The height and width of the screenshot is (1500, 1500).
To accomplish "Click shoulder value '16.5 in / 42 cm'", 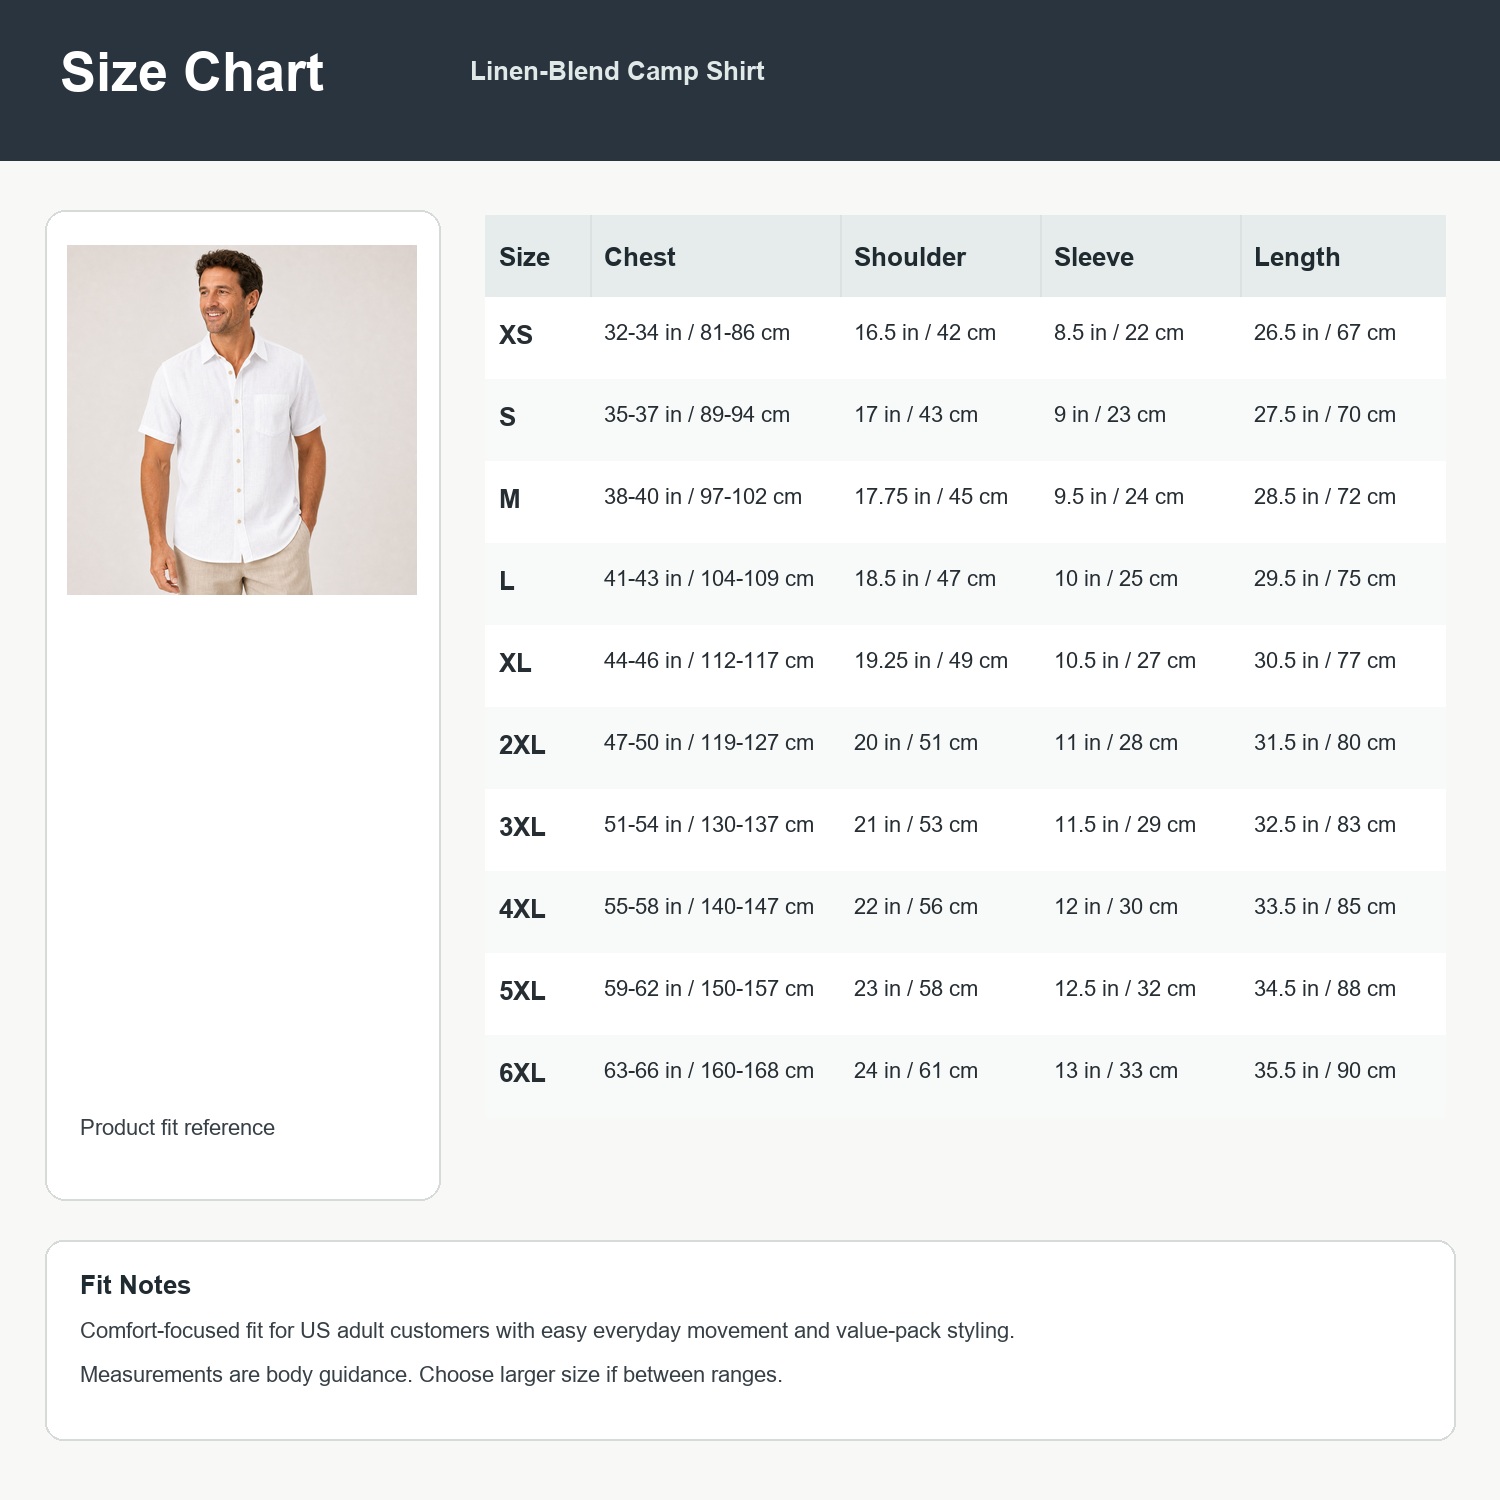I will [x=925, y=333].
